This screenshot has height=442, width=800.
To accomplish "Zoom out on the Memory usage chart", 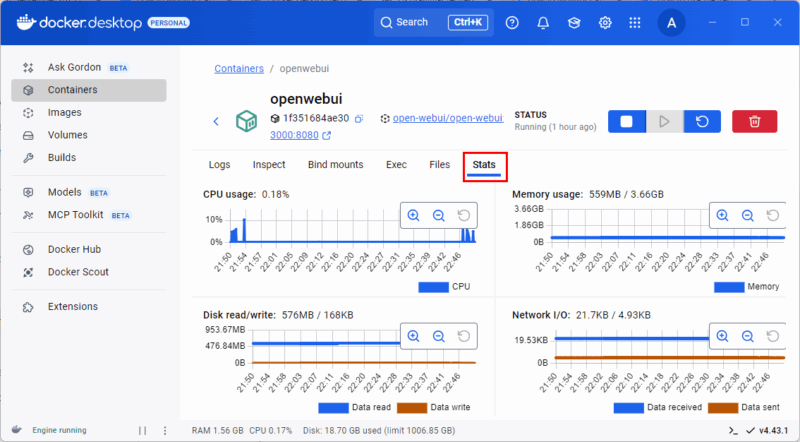I will [x=747, y=215].
